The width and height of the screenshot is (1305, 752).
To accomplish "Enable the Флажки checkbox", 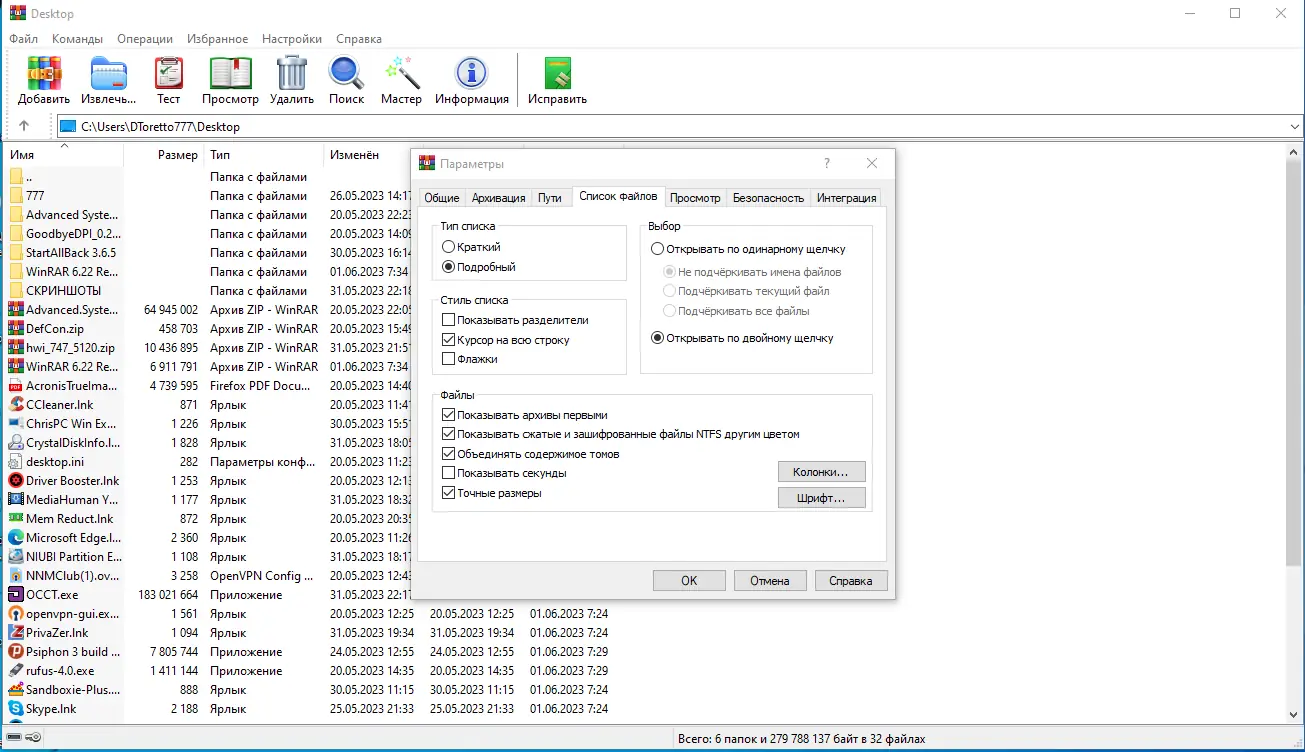I will (x=448, y=359).
